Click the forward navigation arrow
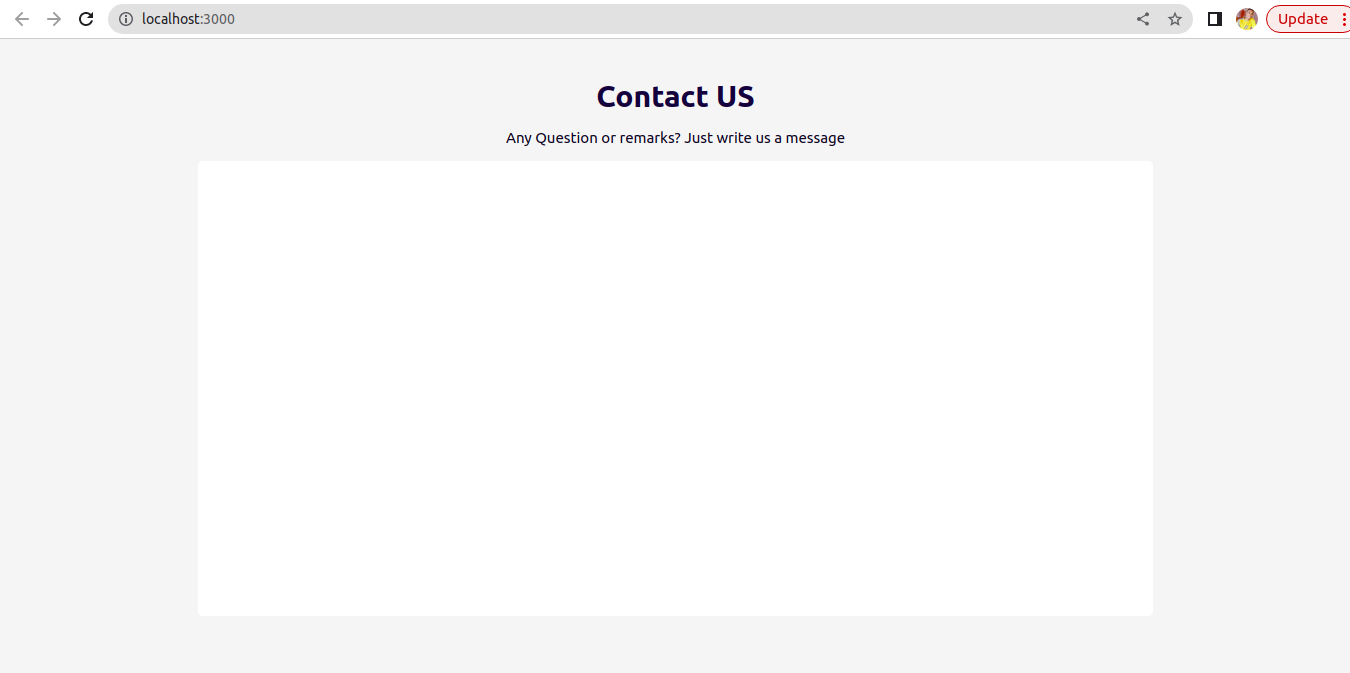Viewport: 1350px width, 673px height. 54,19
